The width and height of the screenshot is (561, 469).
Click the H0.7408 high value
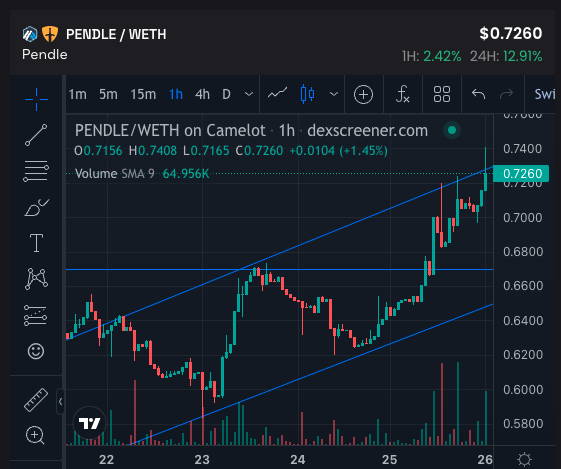[x=153, y=151]
